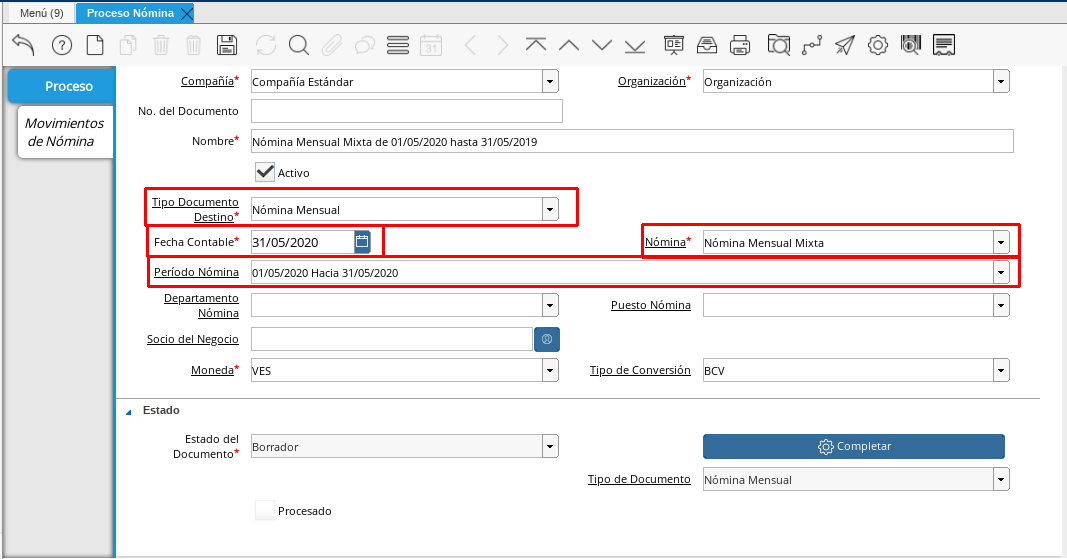Toggle the Procesado checkbox

[265, 510]
